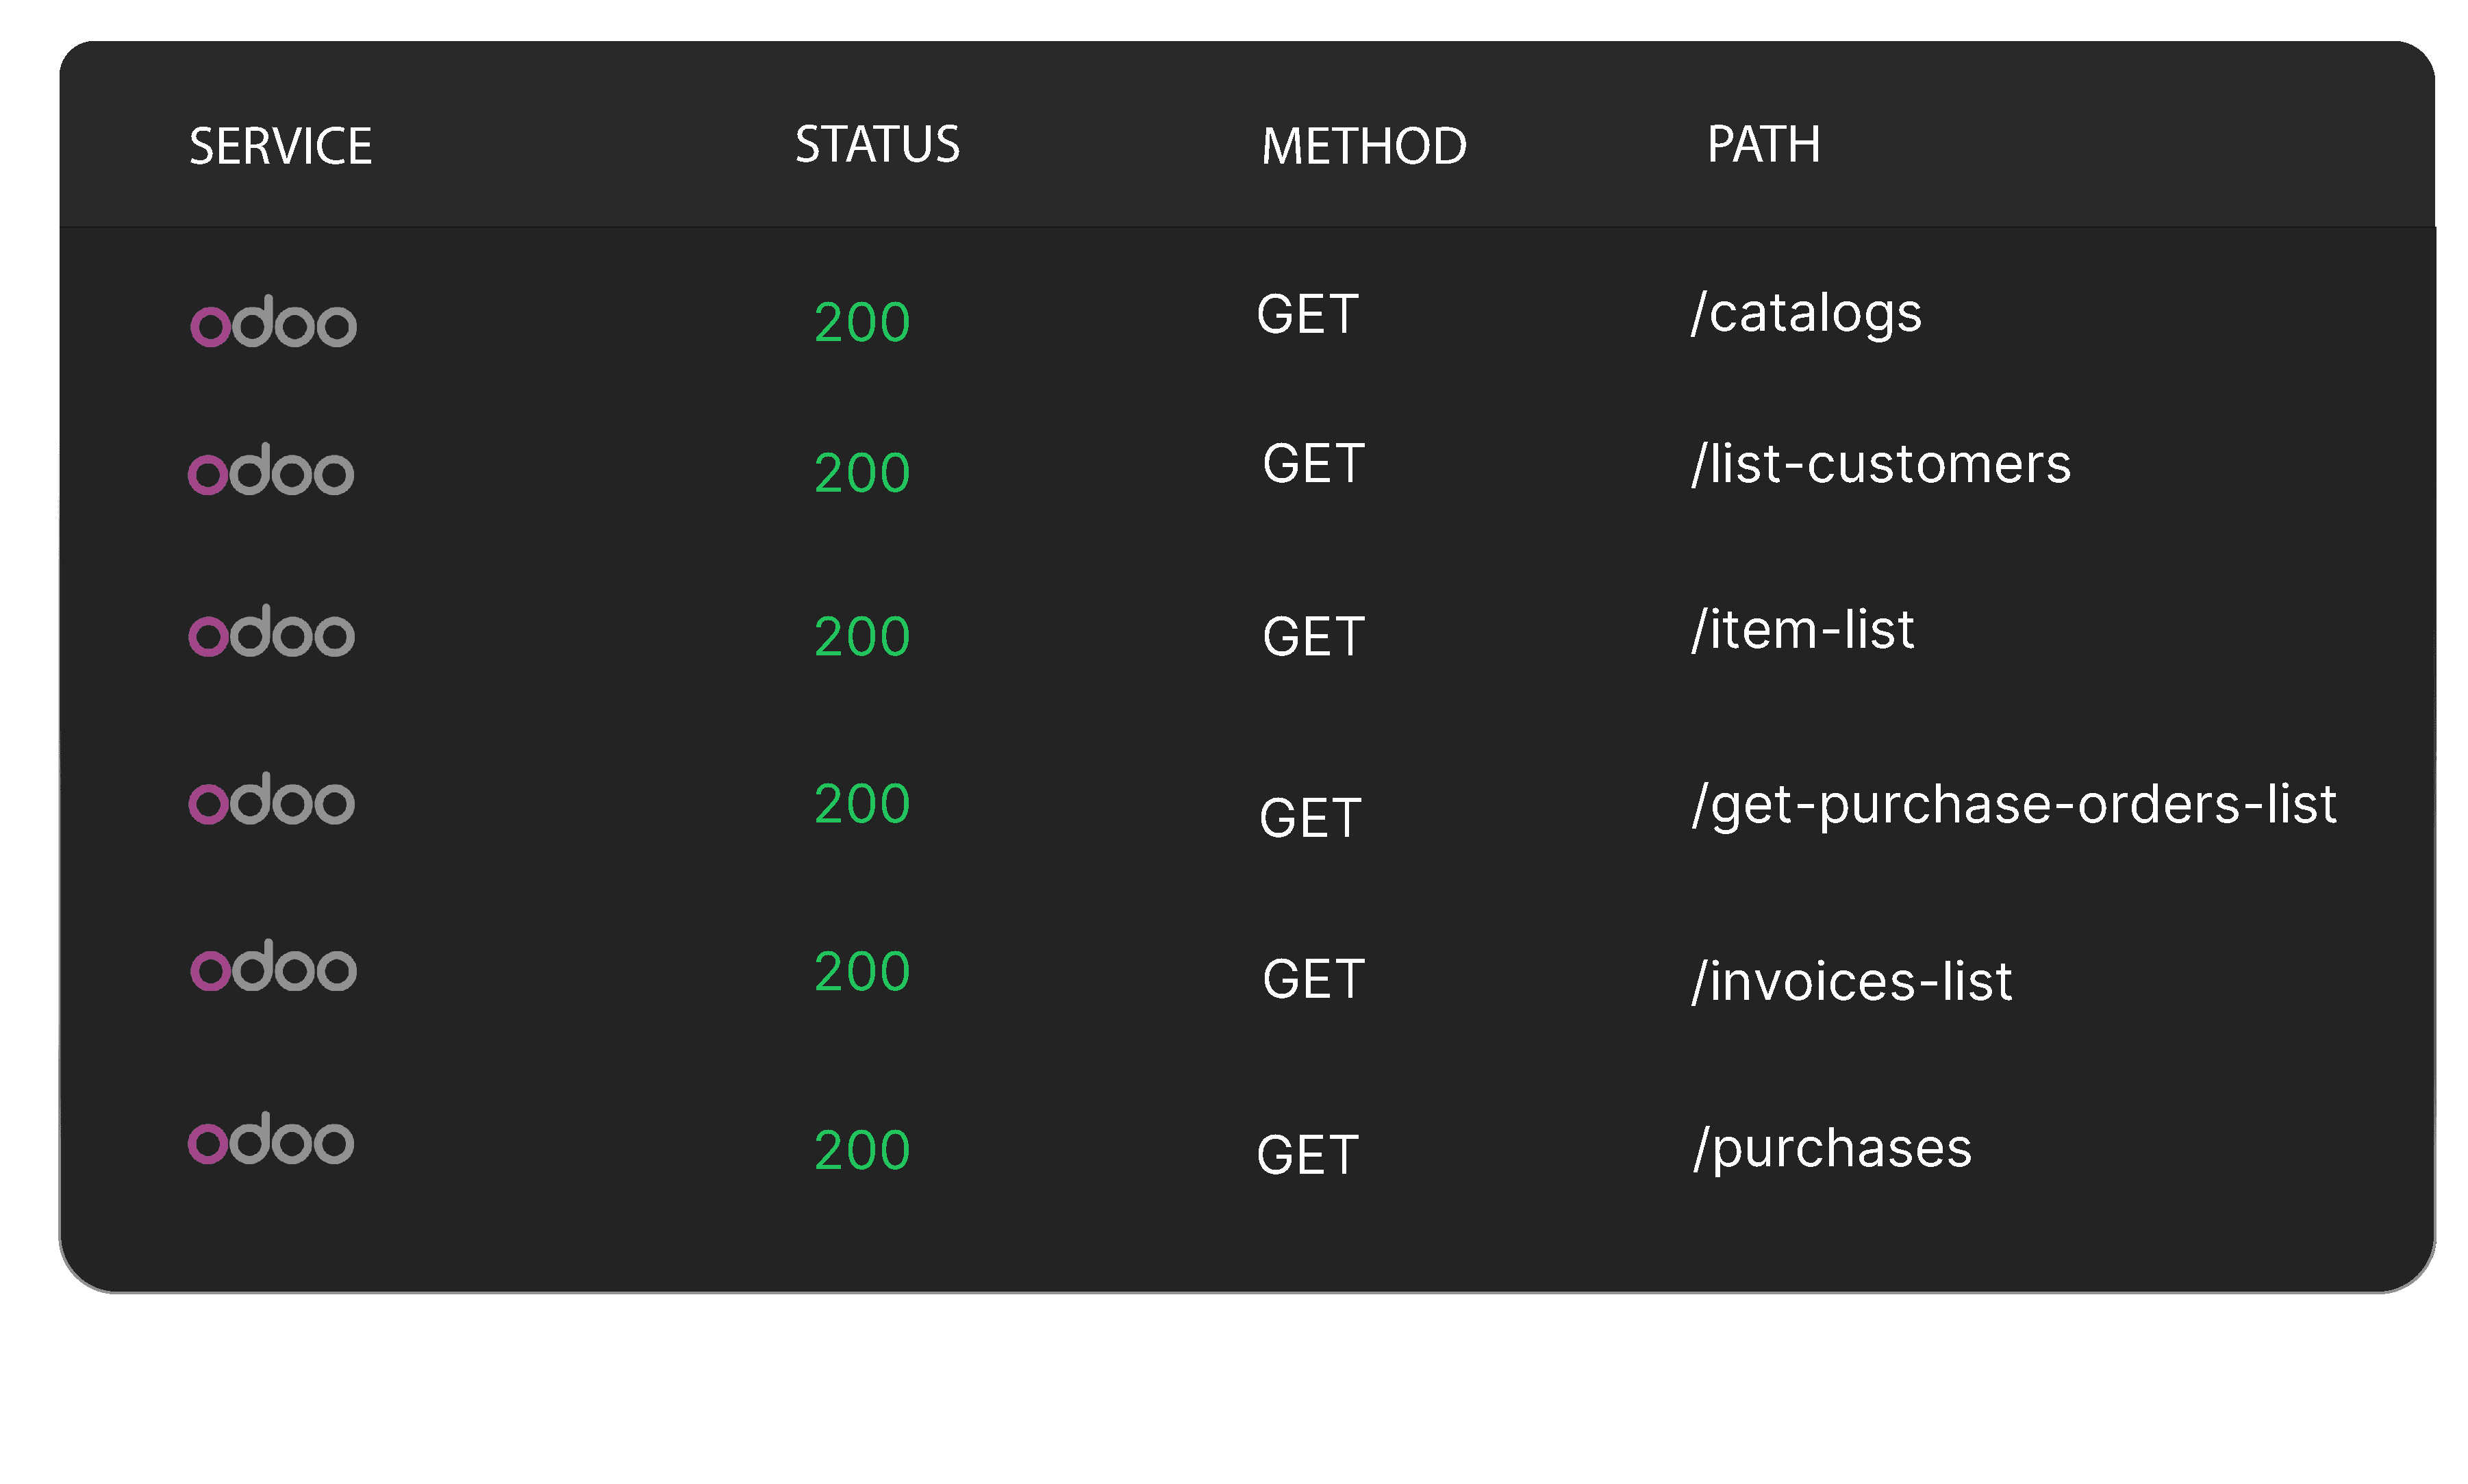
Task: Click the GET method for /item-list
Action: pos(1313,637)
